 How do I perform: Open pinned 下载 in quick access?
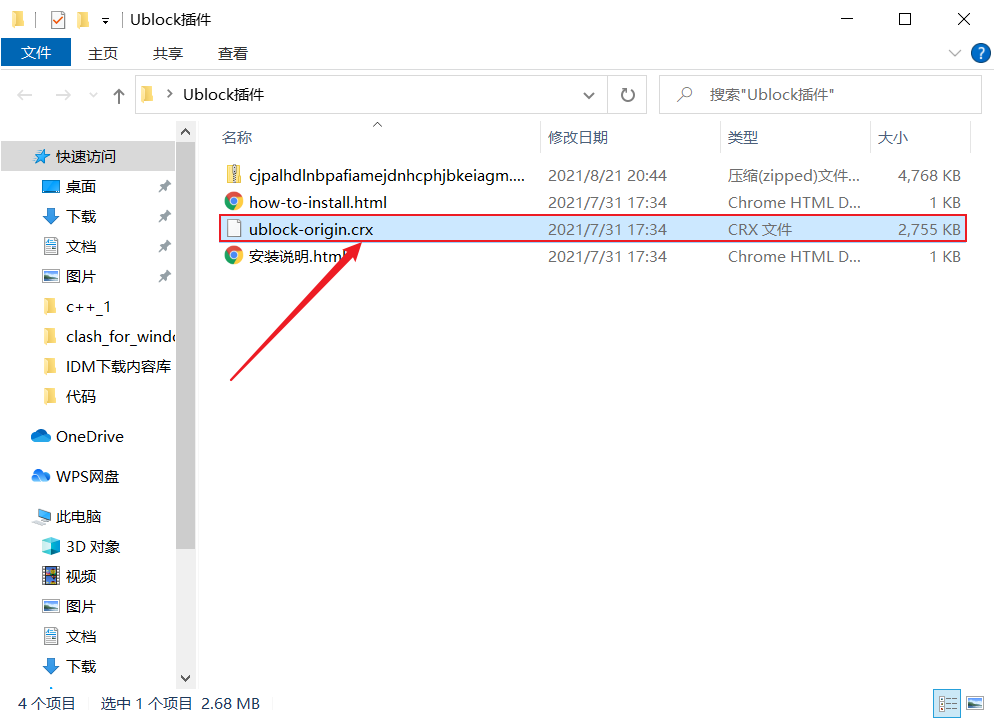tap(81, 216)
